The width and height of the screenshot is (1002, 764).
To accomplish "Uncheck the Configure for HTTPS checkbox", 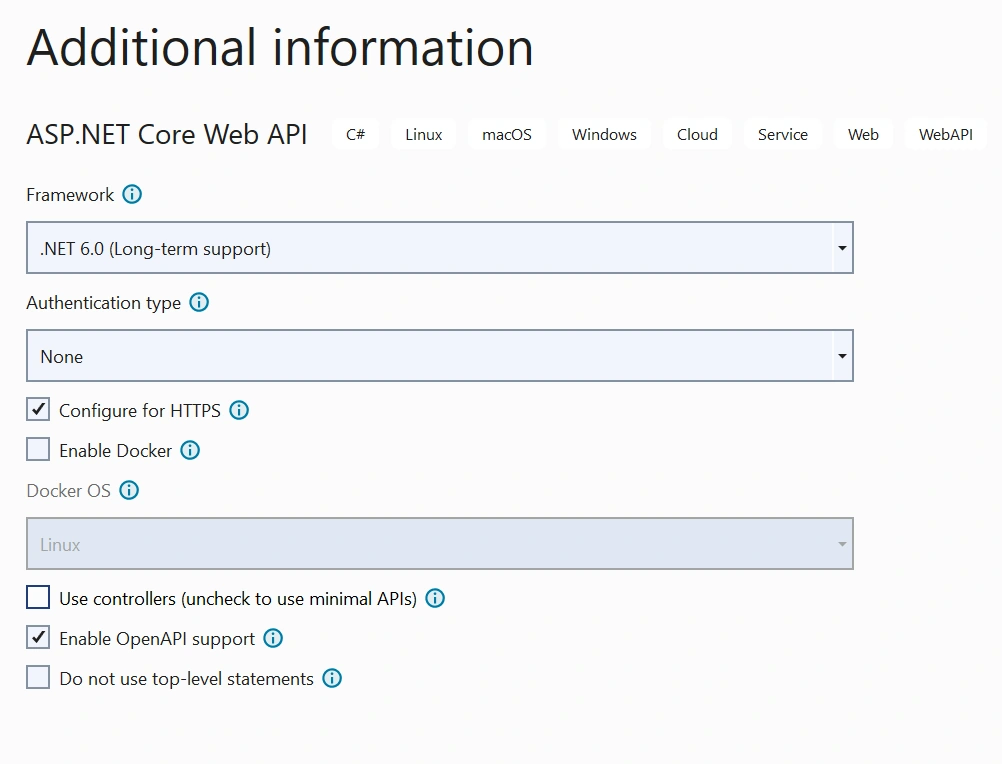I will (38, 409).
